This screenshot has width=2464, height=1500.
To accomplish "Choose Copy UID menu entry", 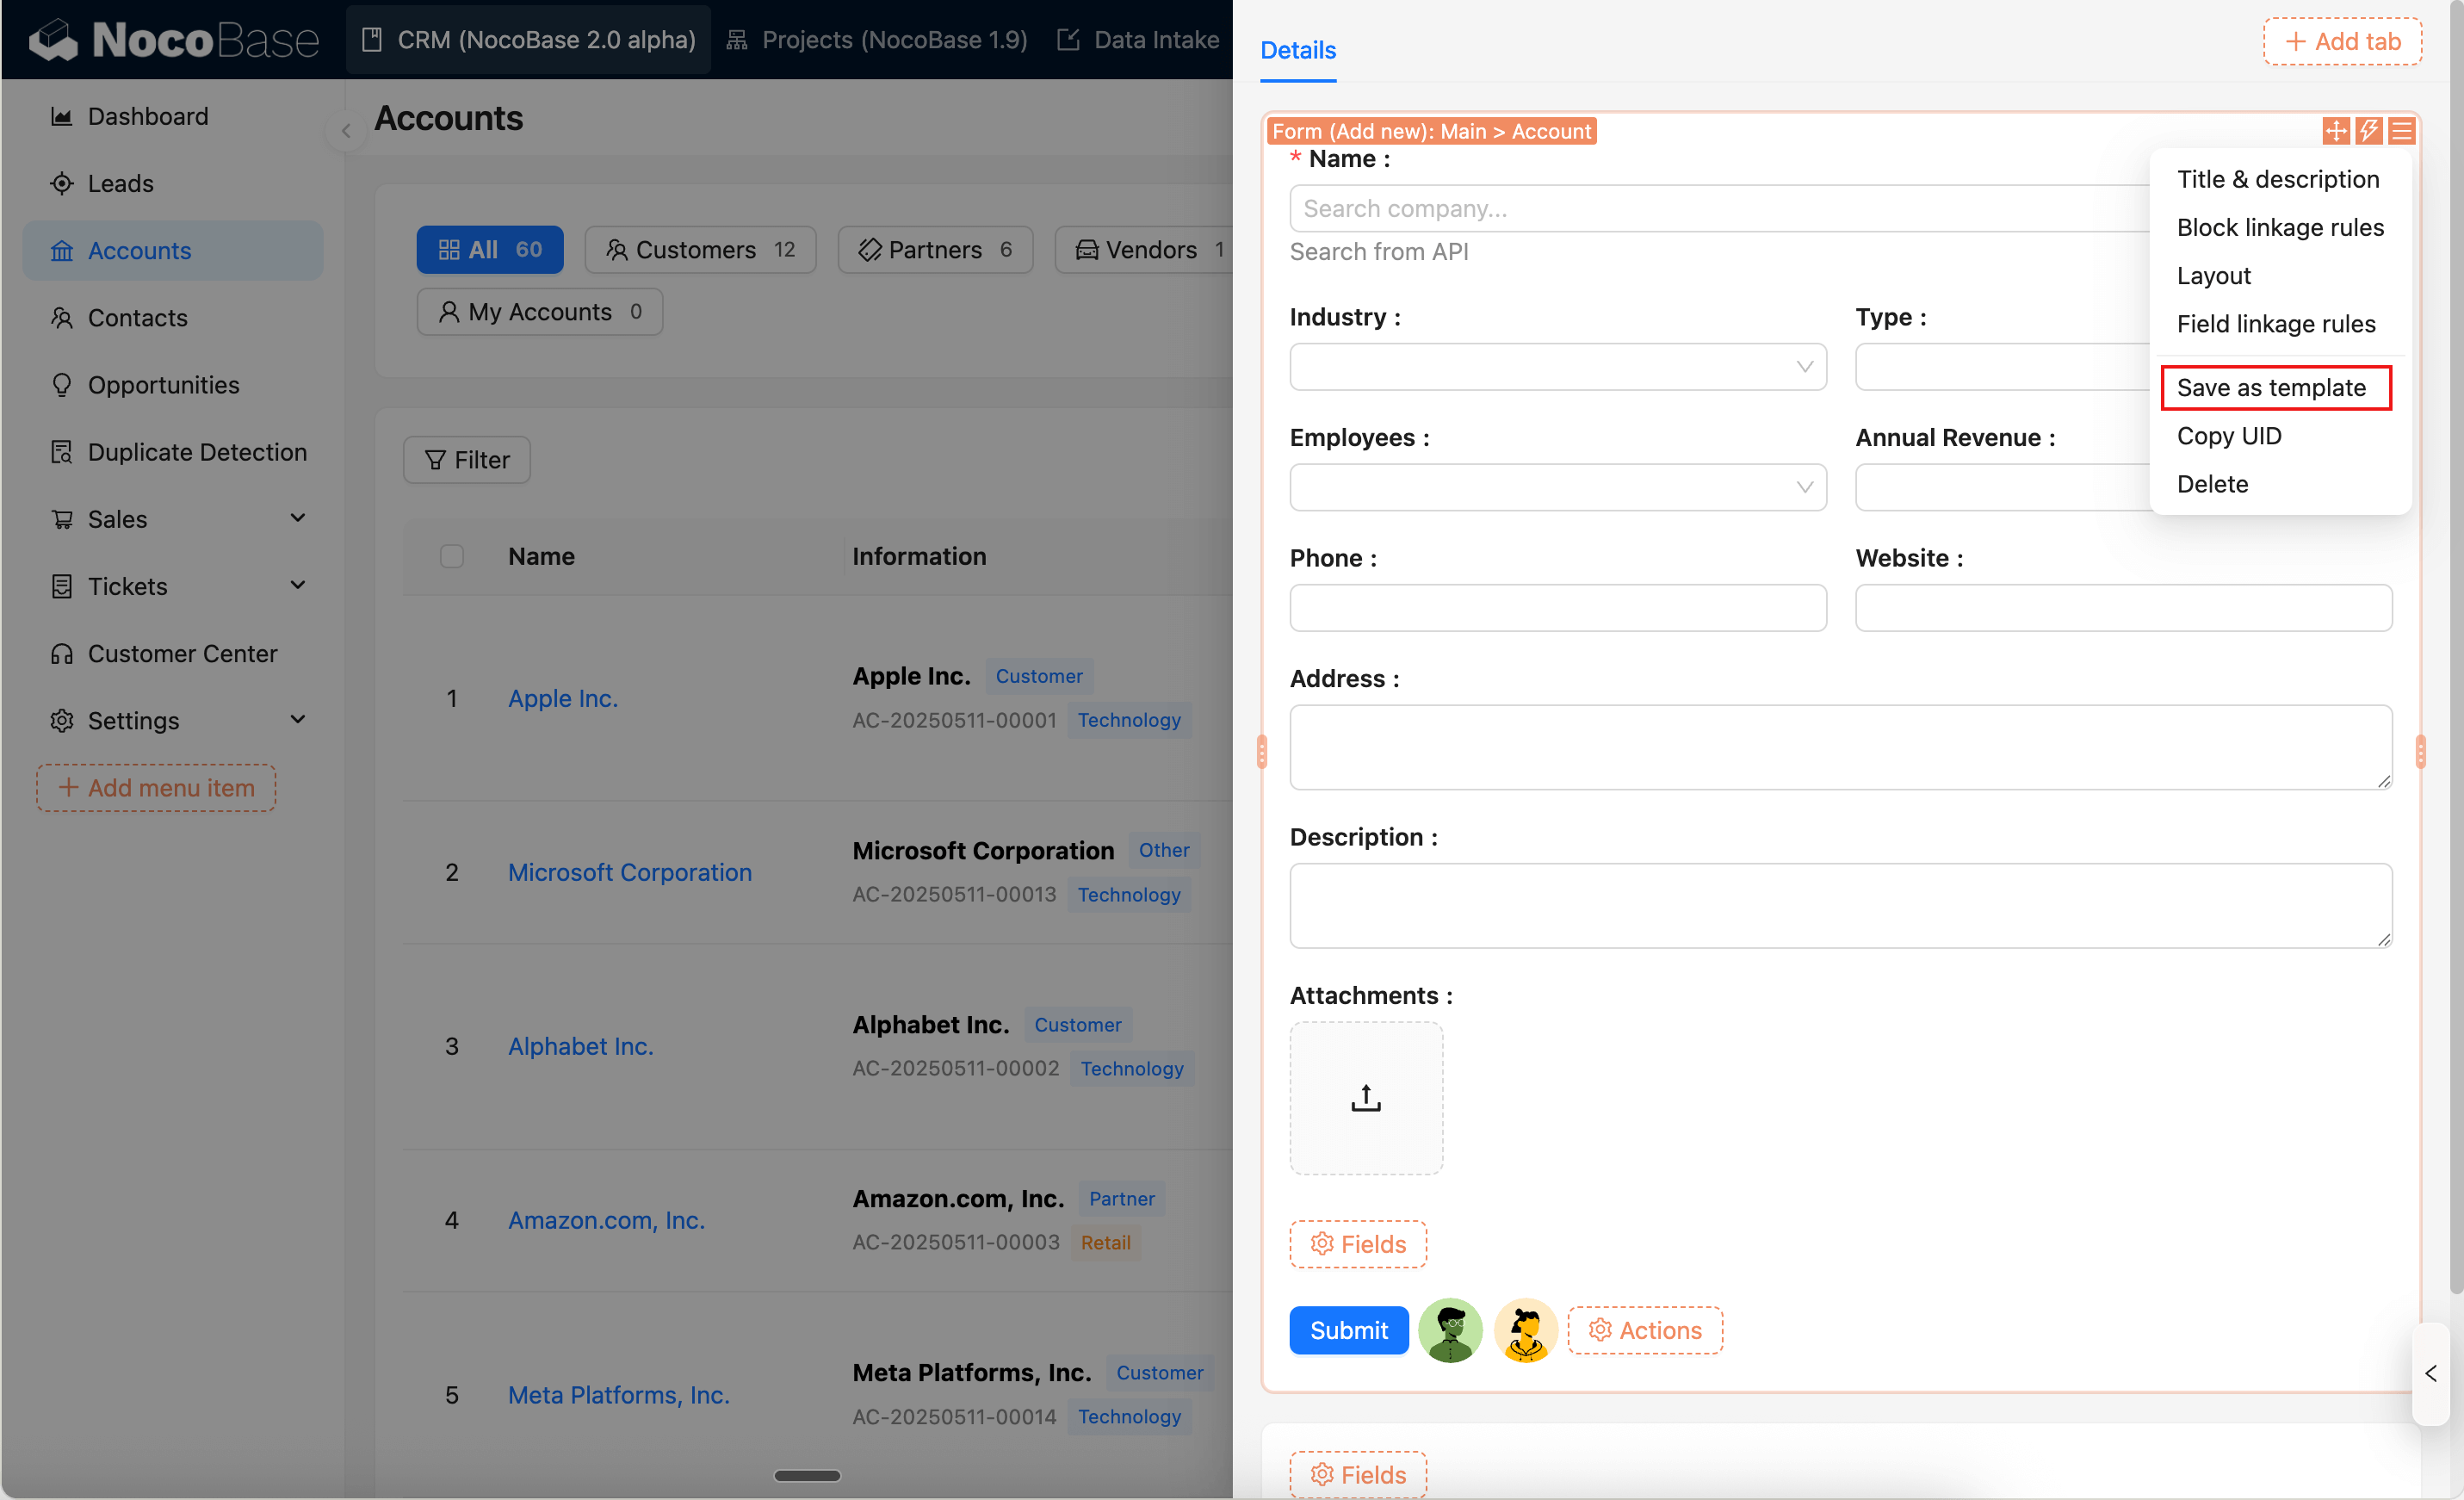I will click(x=2280, y=436).
